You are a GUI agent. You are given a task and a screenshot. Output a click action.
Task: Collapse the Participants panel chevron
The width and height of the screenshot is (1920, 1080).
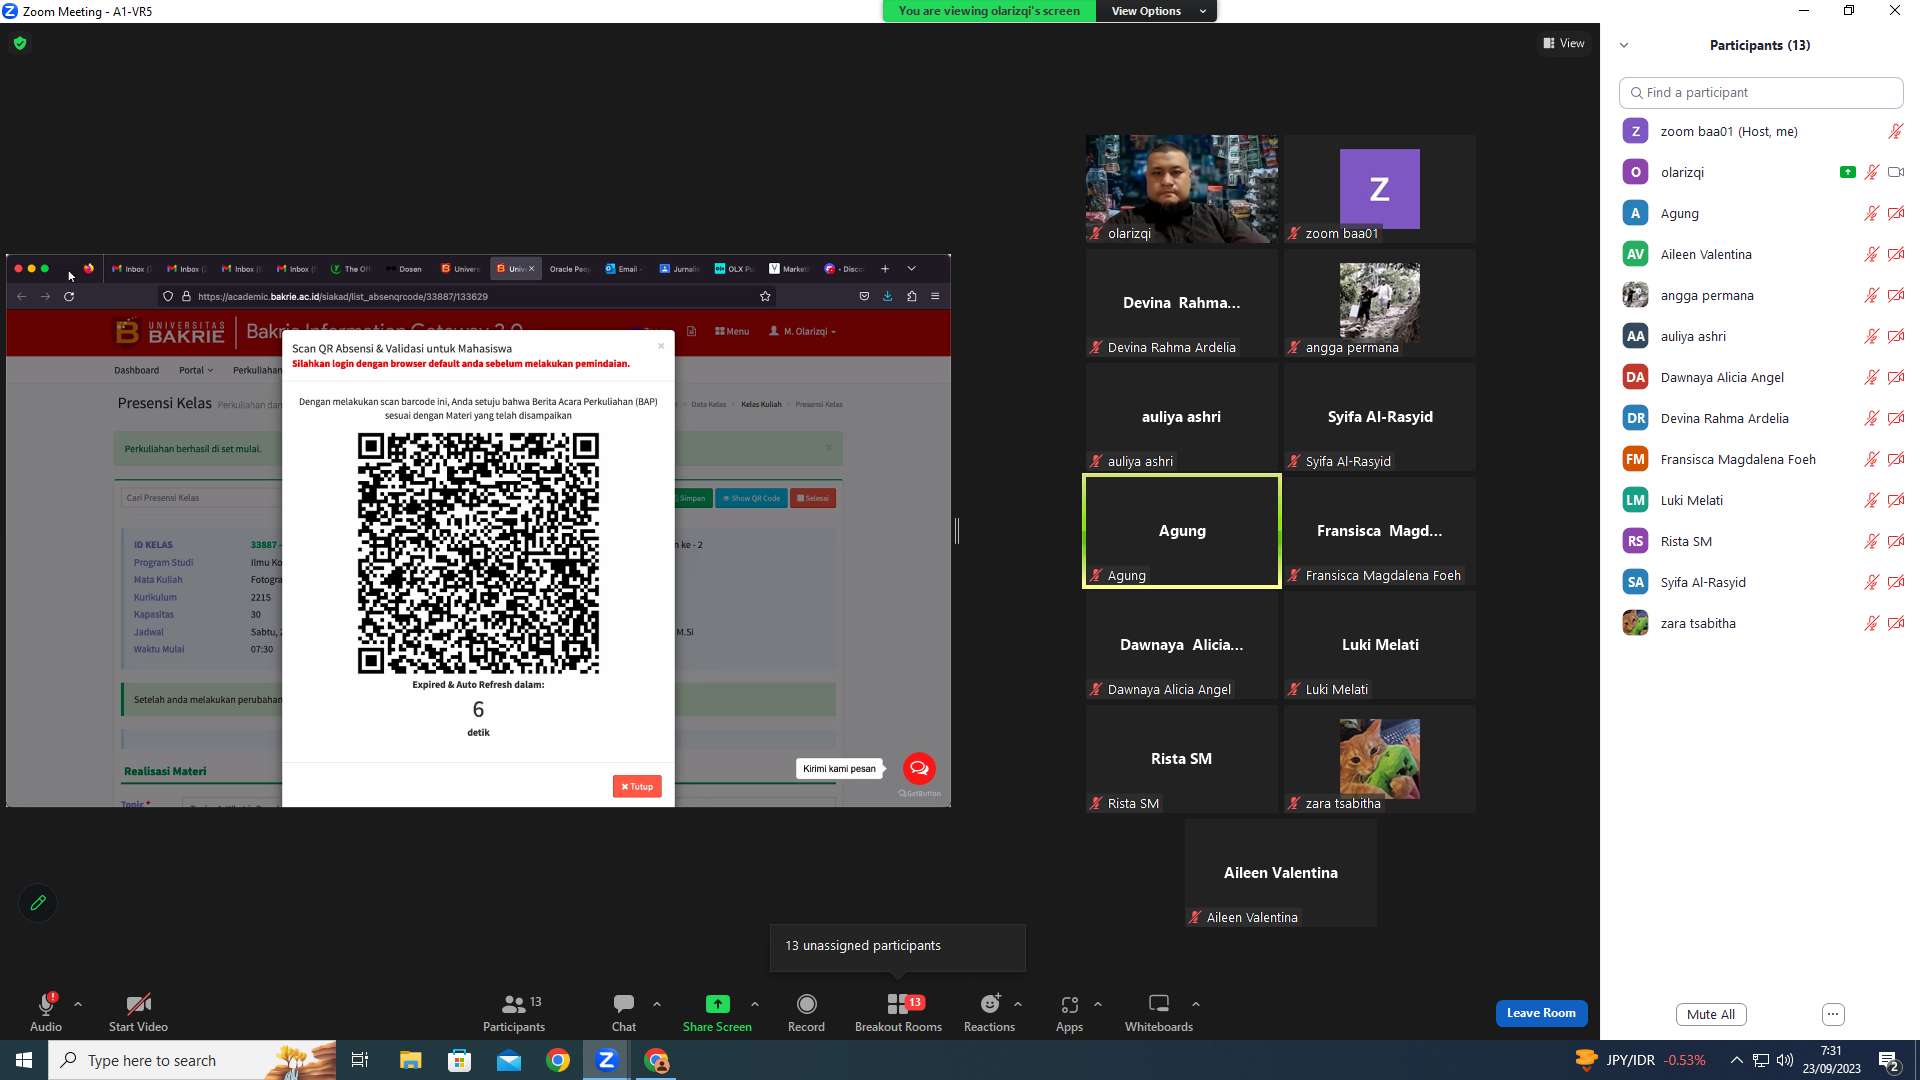[x=1624, y=45]
